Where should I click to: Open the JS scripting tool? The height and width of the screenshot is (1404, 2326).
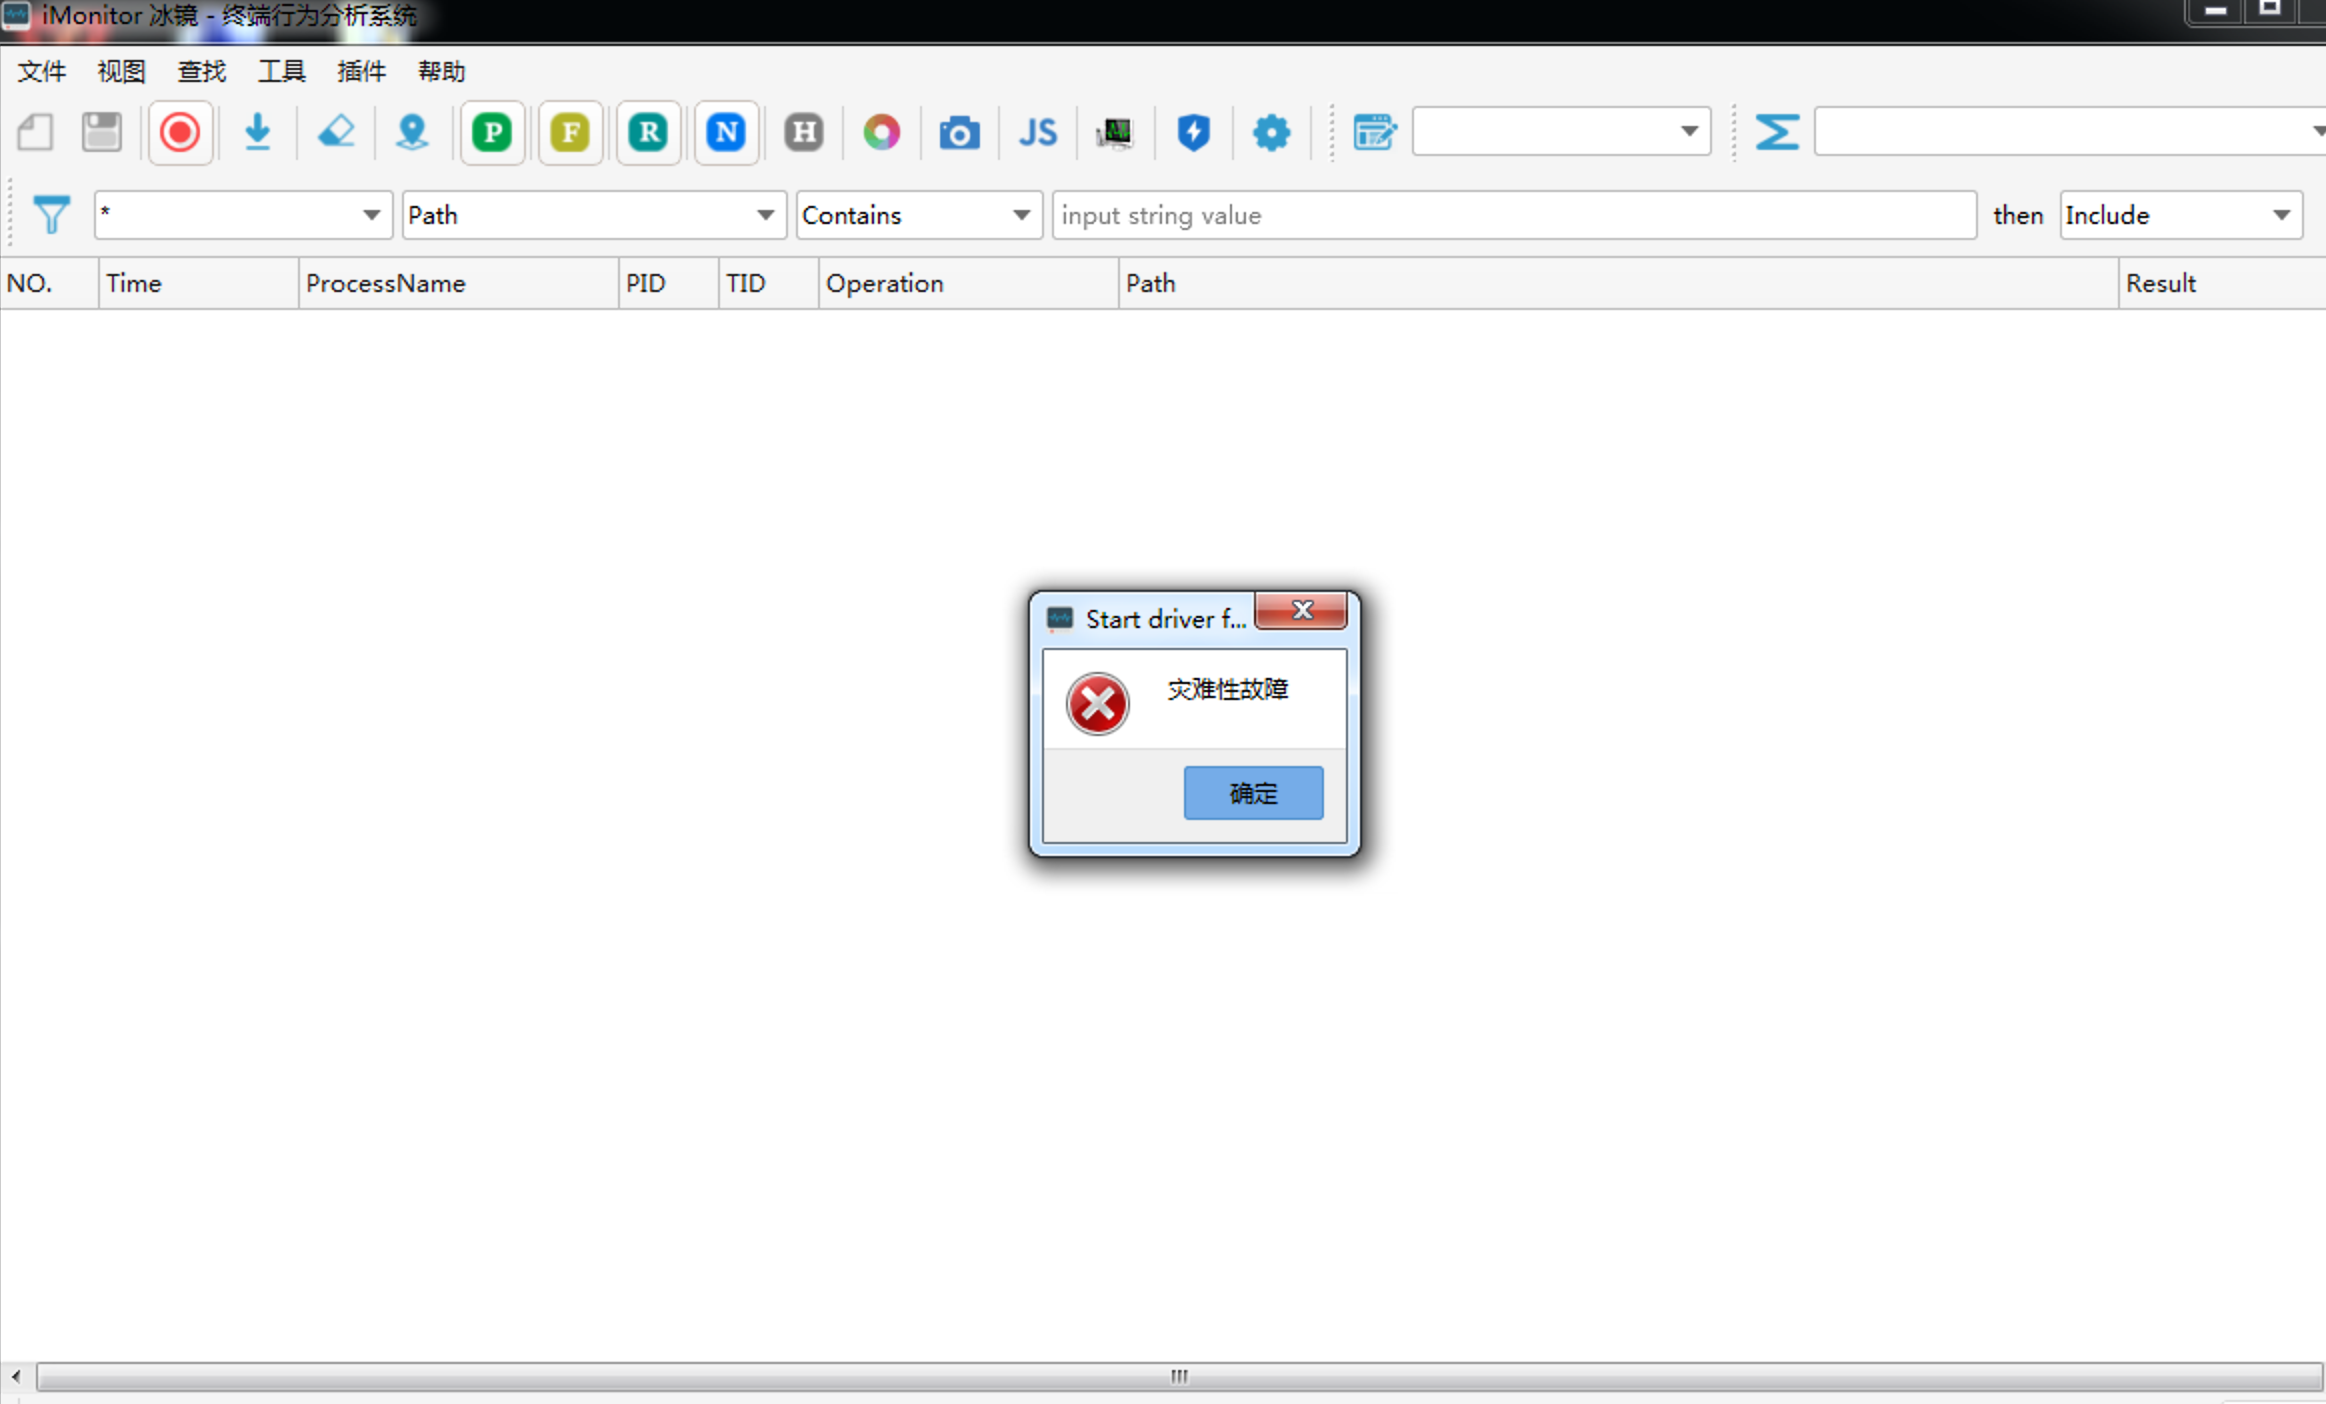1036,131
